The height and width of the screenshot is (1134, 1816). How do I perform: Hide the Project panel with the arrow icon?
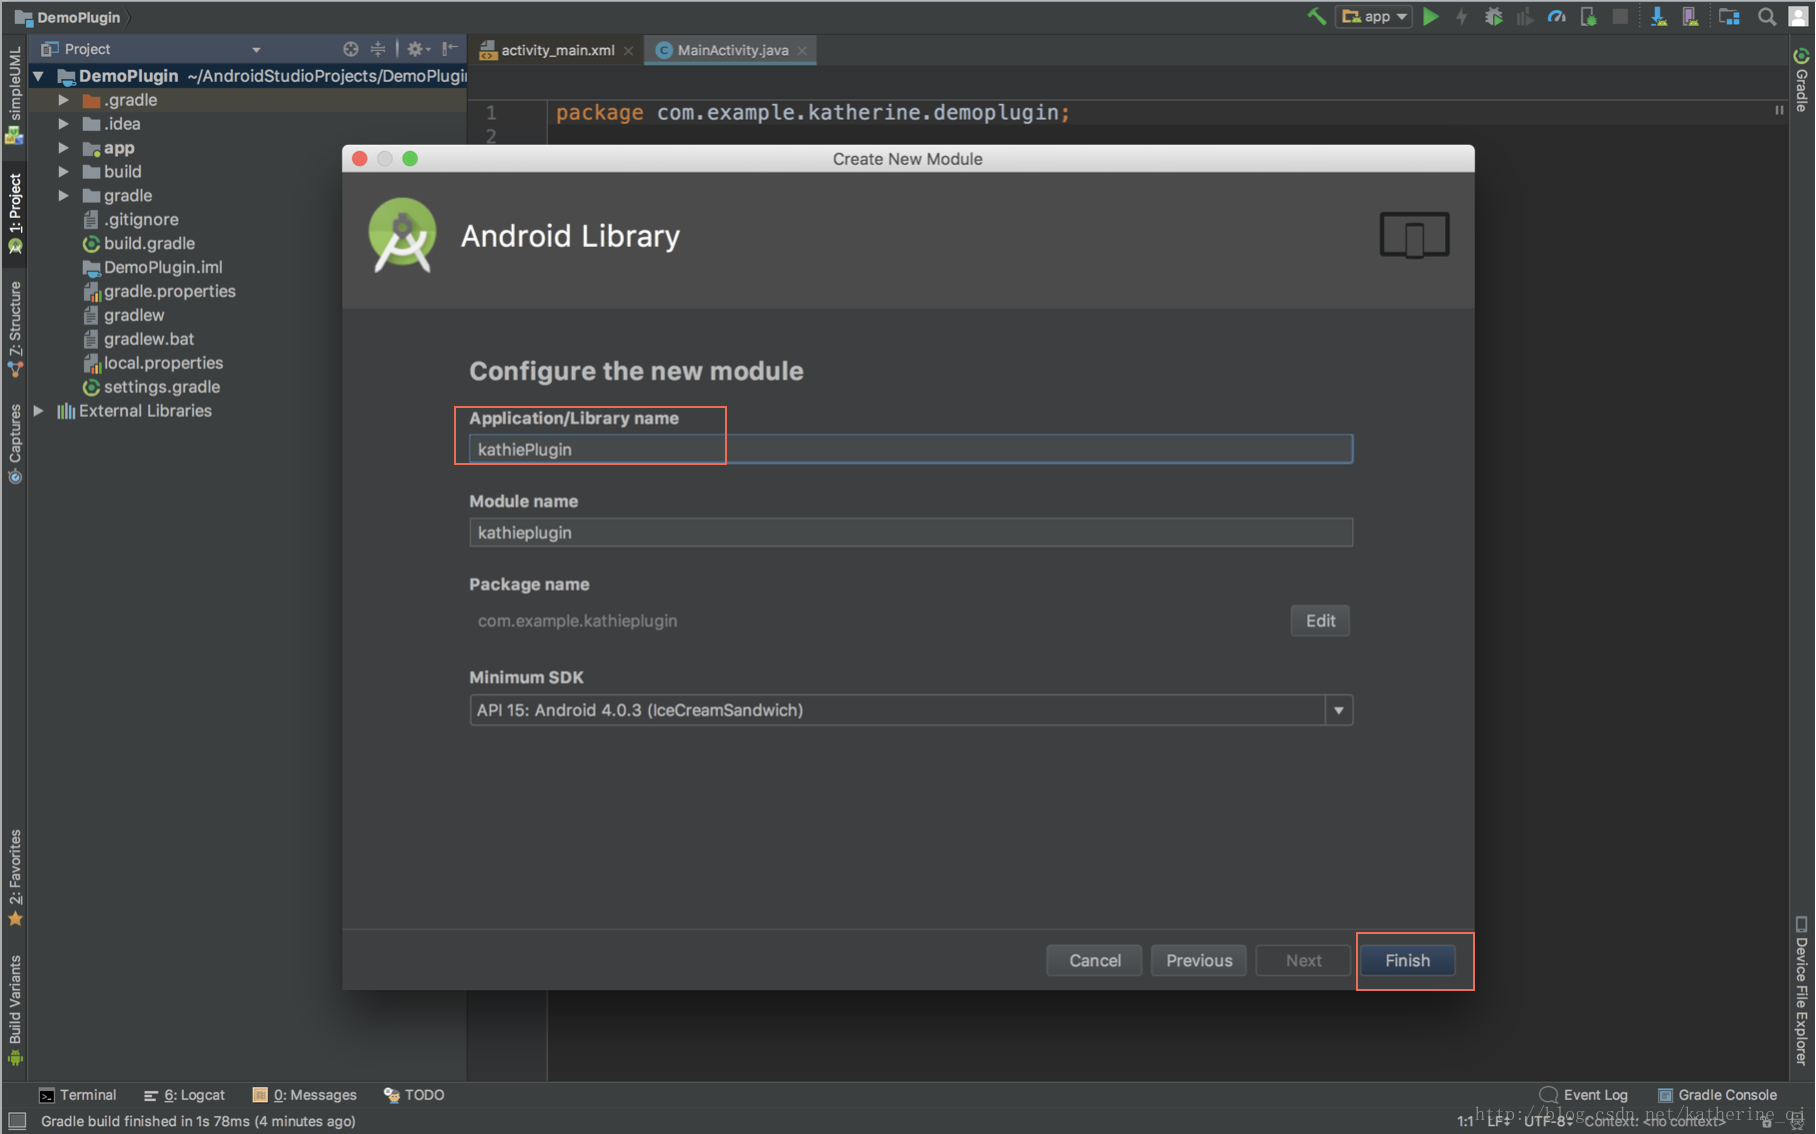coord(450,48)
